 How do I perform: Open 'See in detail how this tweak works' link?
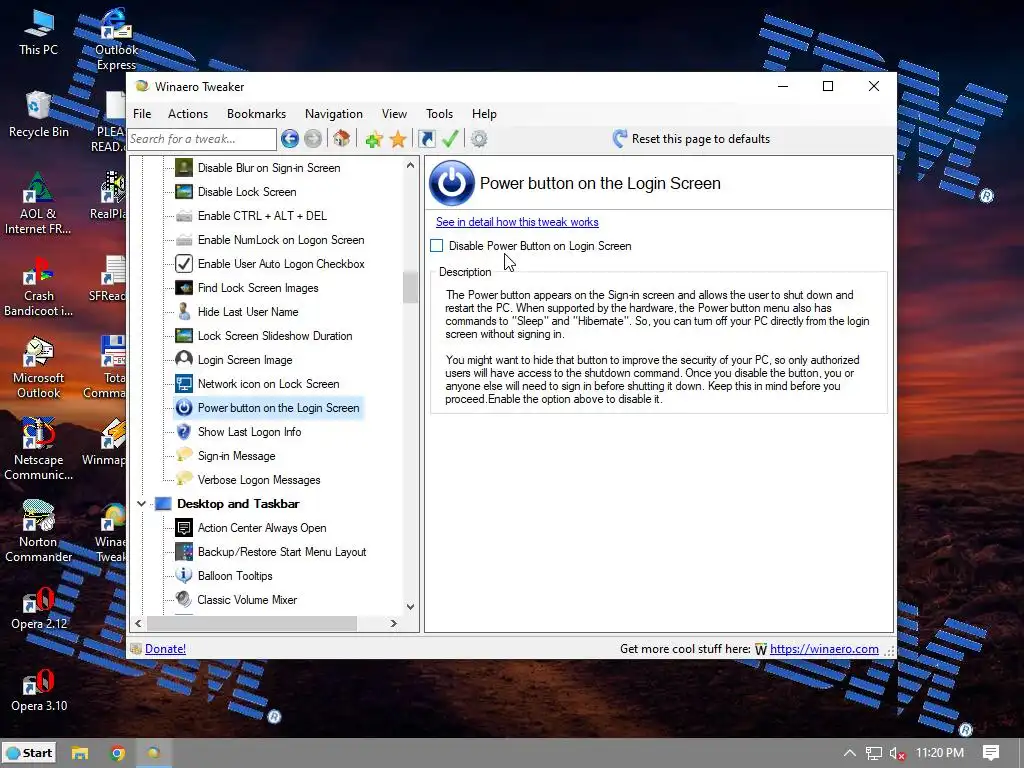click(x=517, y=222)
